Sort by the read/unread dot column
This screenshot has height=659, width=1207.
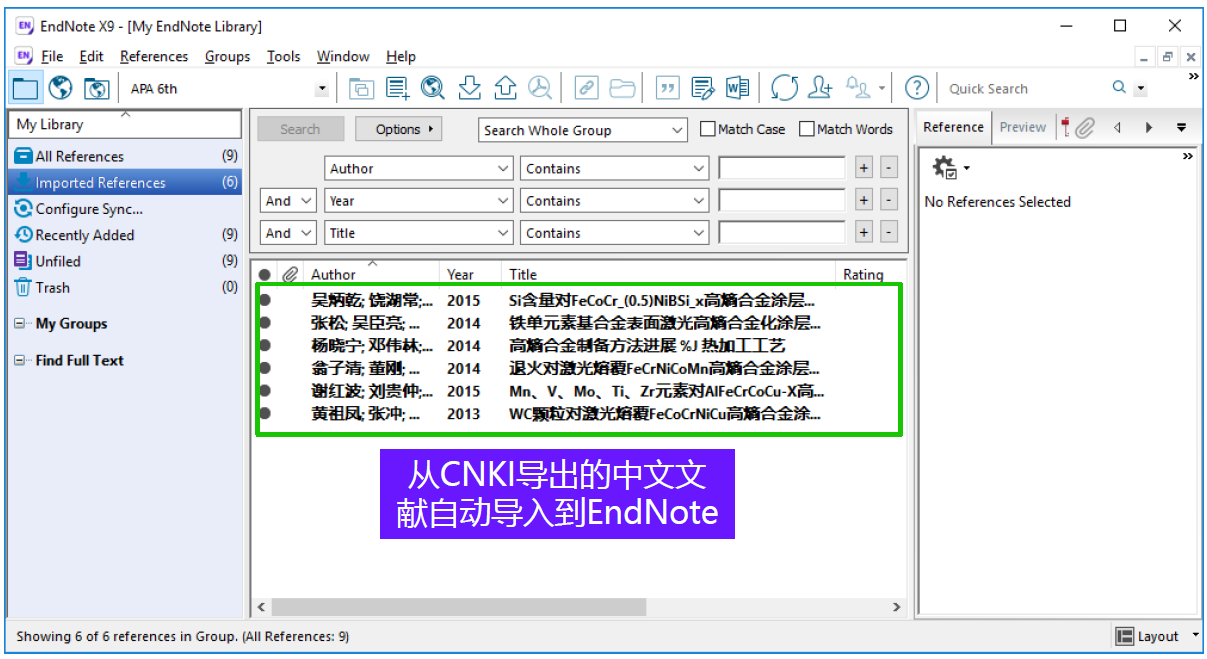point(264,274)
